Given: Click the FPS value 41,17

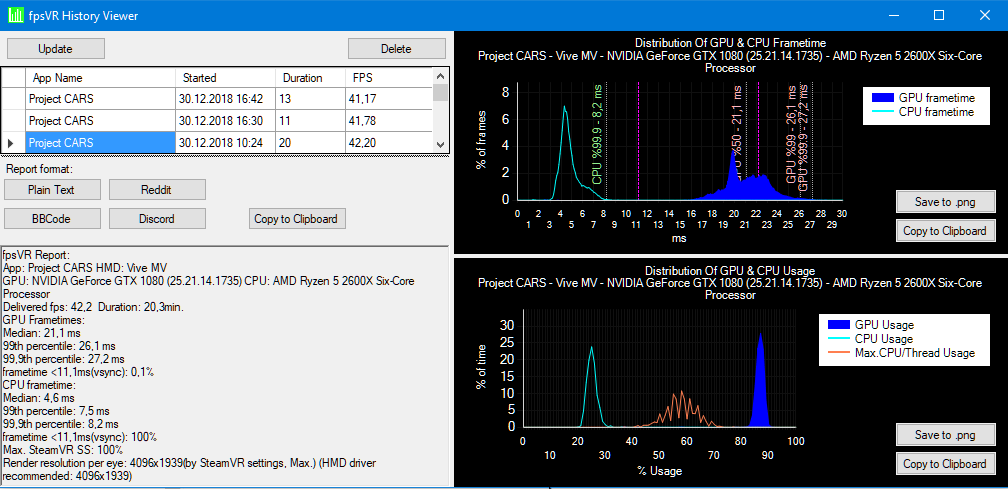Looking at the screenshot, I should 390,99.
